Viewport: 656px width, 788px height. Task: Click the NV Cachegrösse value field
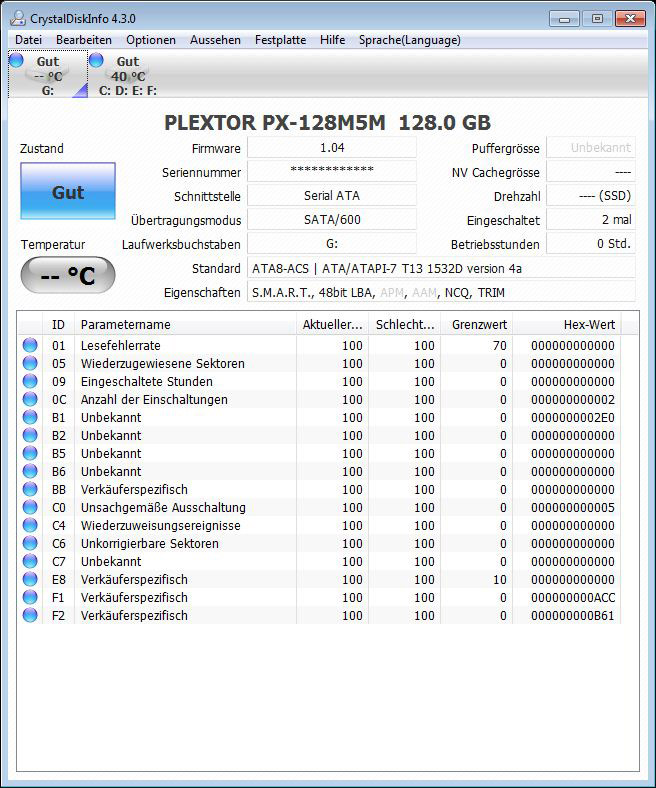[591, 171]
